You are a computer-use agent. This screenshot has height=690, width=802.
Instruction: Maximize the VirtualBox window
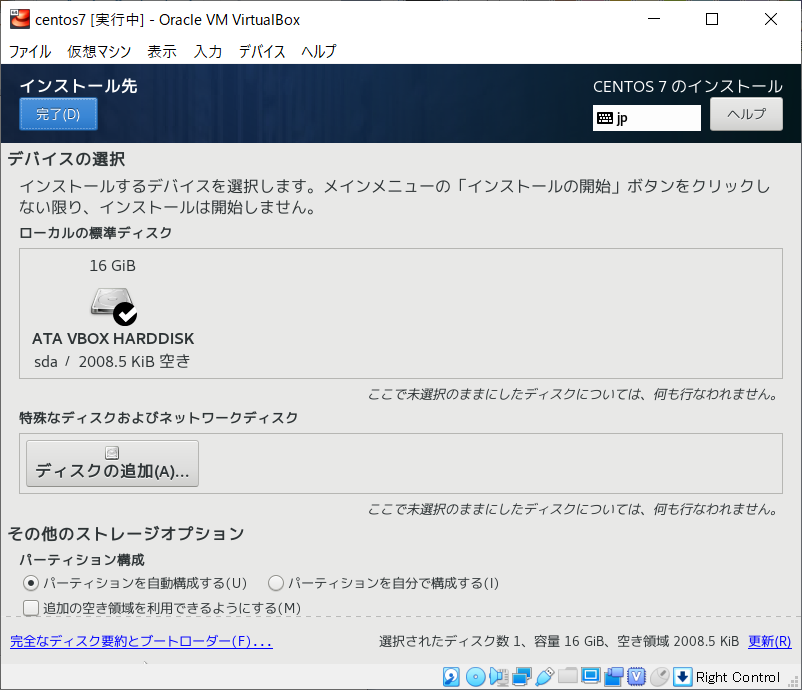pos(711,19)
